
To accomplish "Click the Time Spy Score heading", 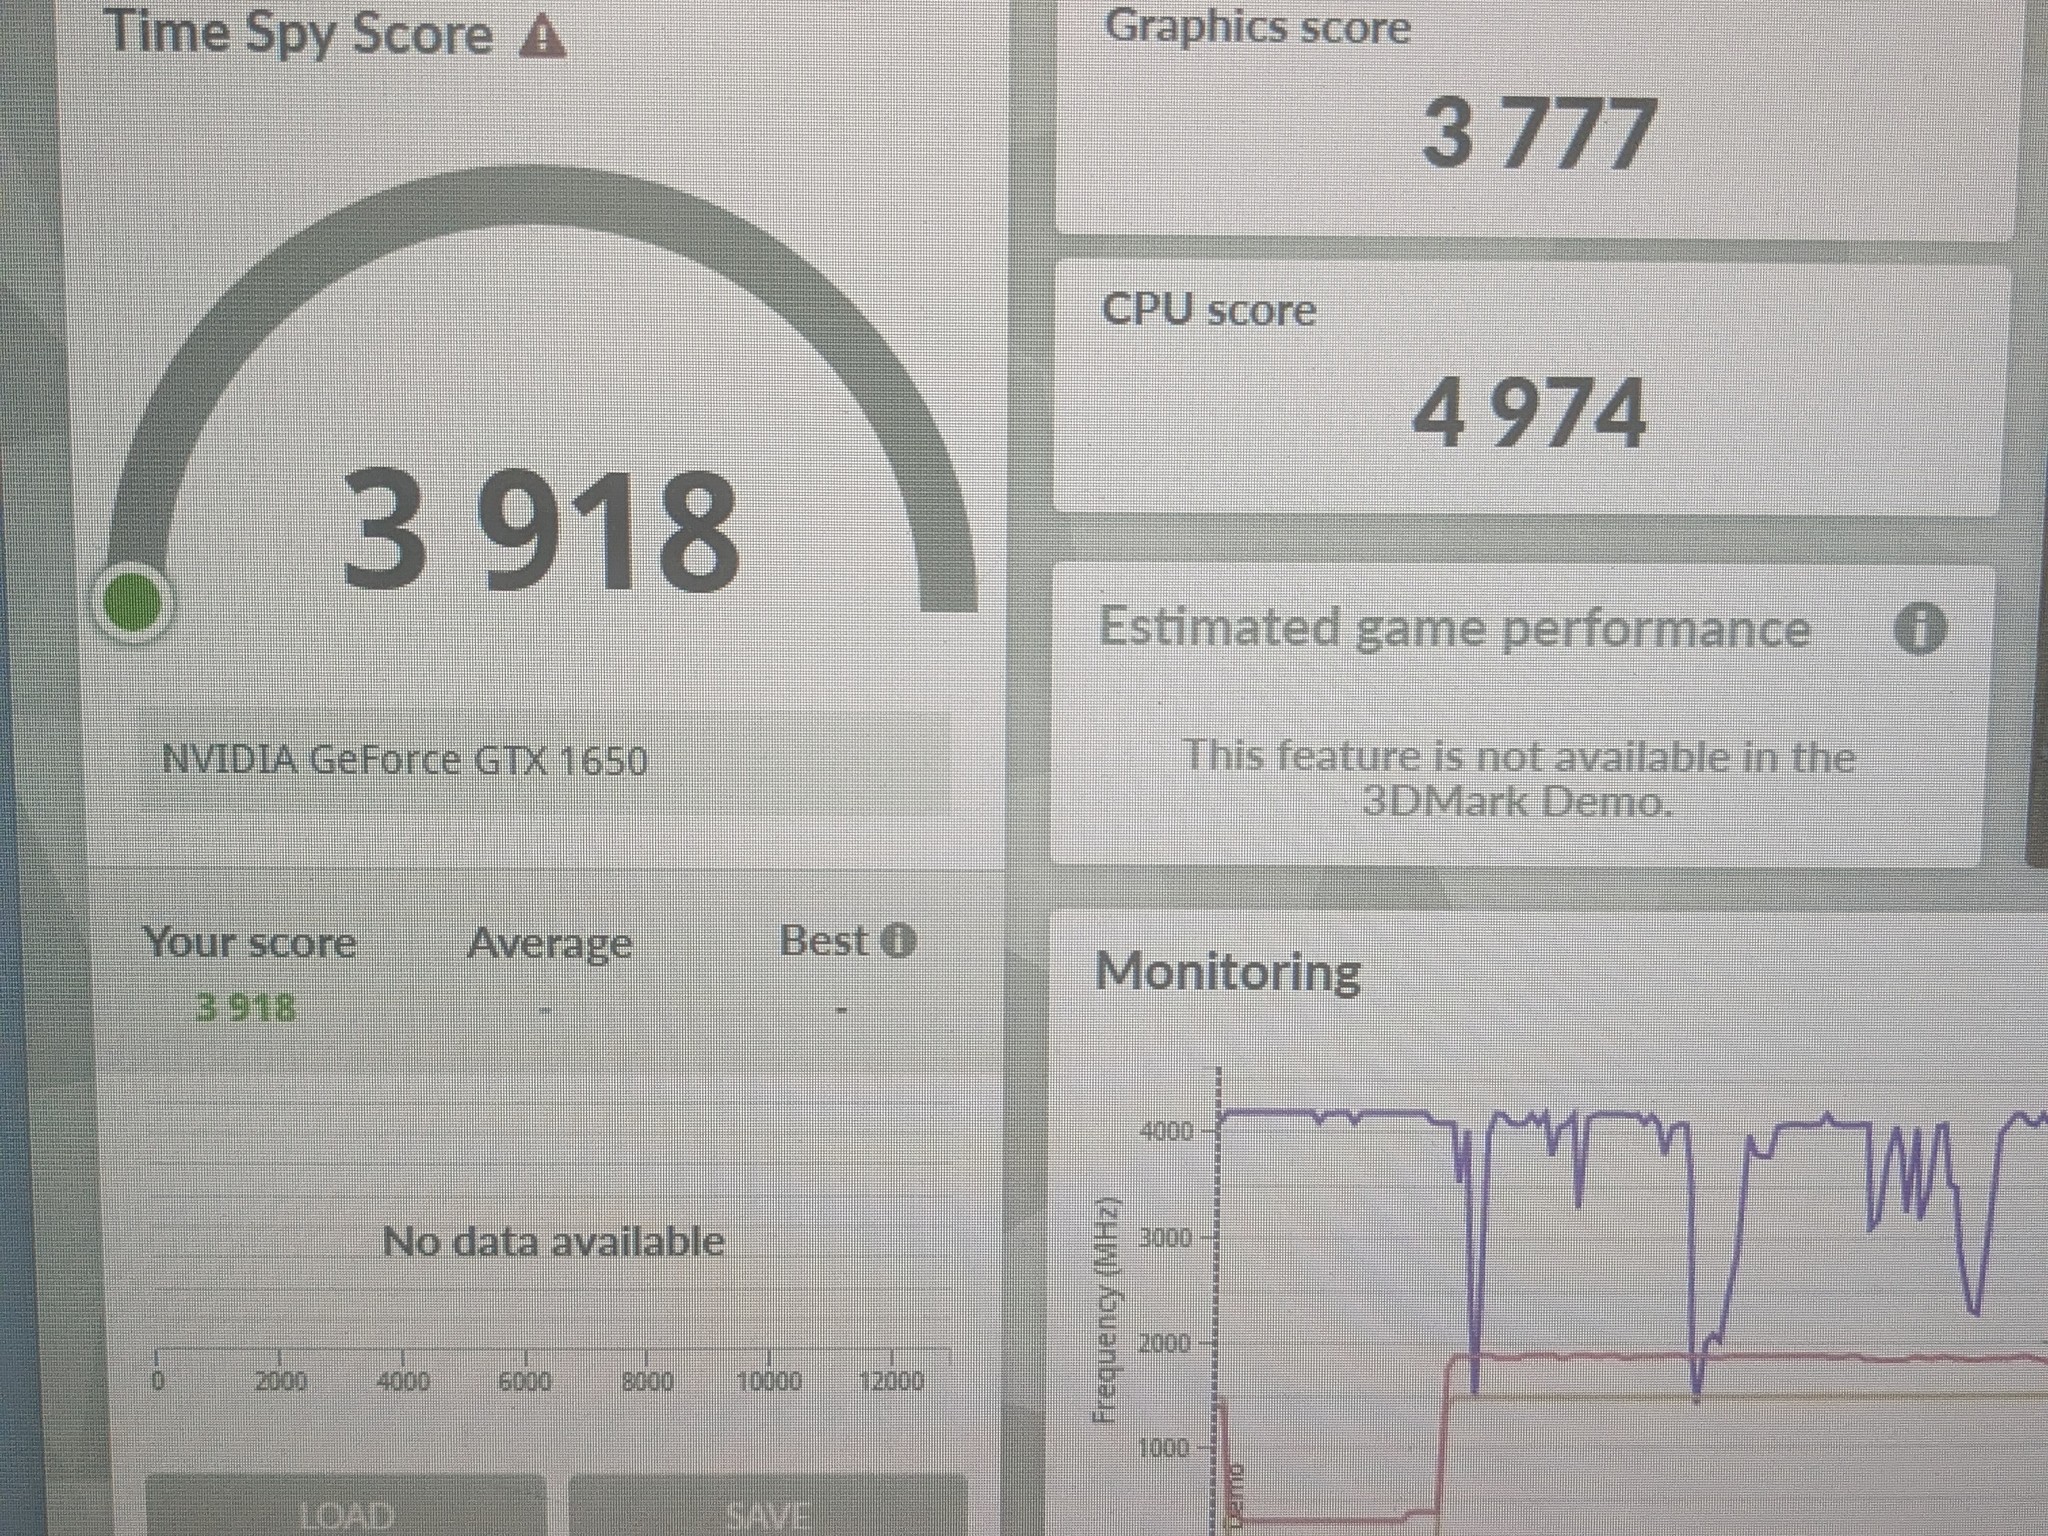I will (300, 32).
